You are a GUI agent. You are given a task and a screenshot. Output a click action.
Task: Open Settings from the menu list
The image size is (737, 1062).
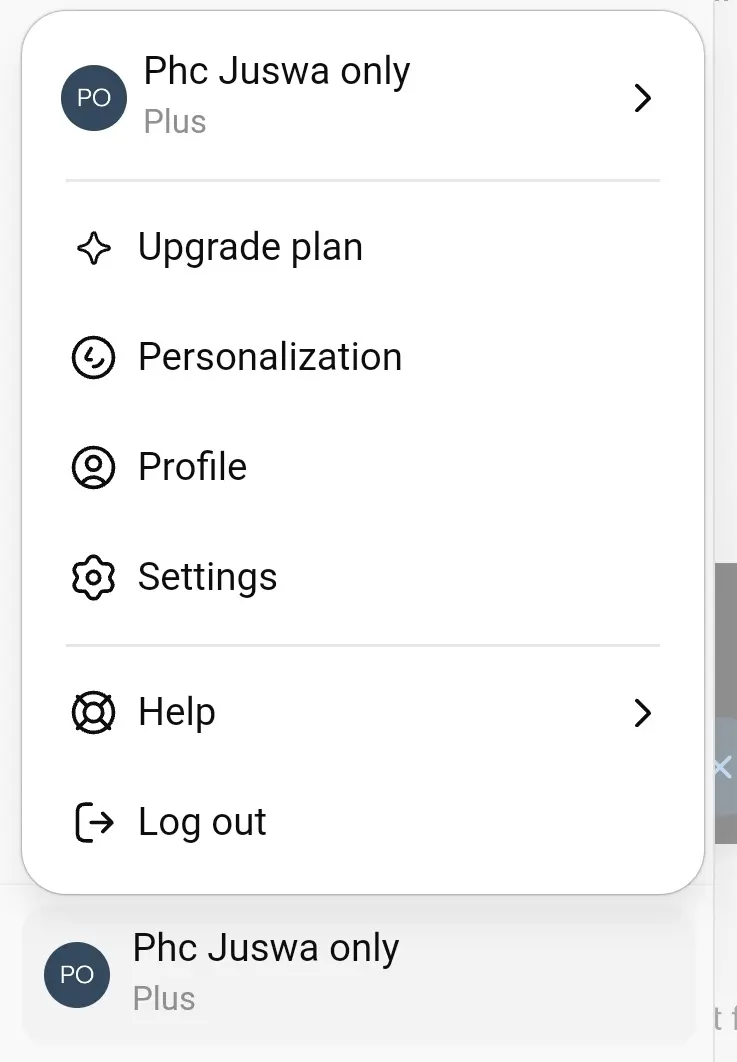tap(363, 578)
